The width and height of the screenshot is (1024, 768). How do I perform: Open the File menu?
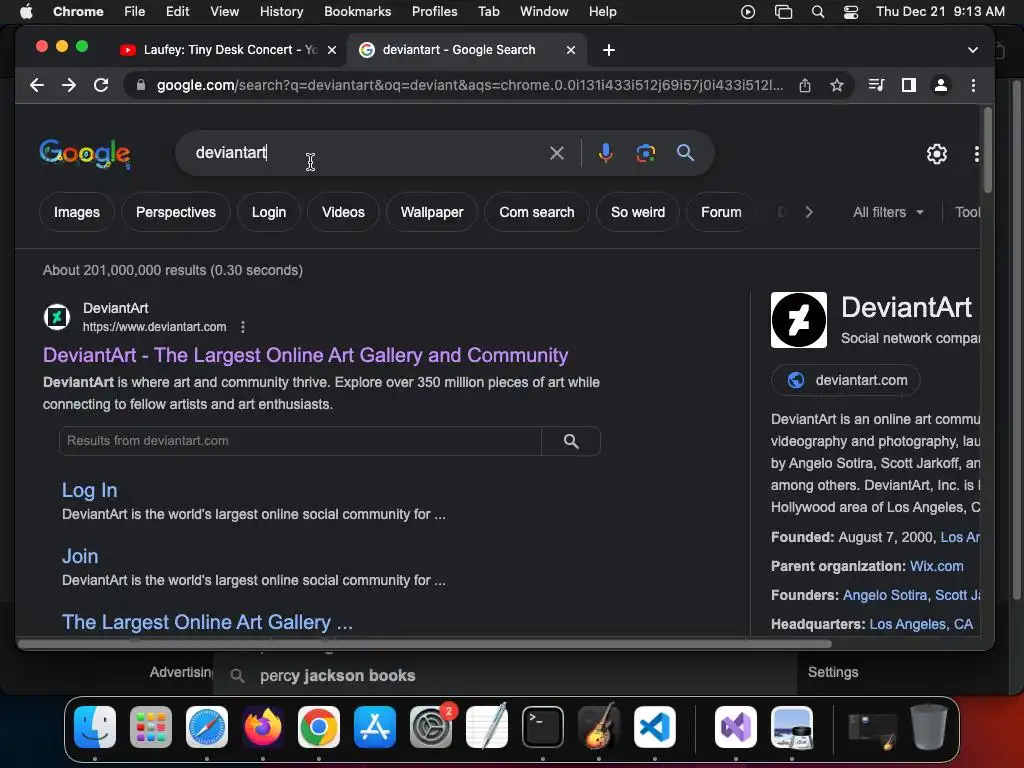pyautogui.click(x=135, y=11)
